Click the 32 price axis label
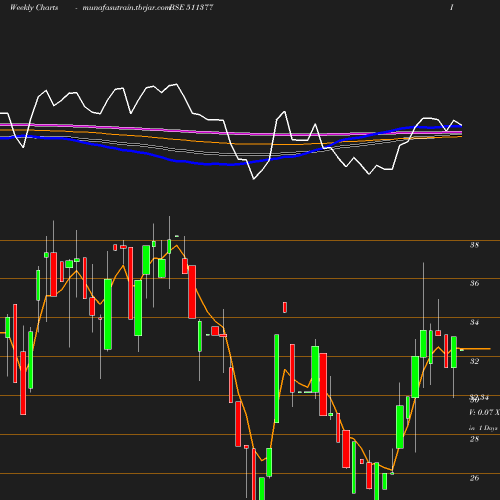Screen dimensions: 500x500 coord(474,361)
